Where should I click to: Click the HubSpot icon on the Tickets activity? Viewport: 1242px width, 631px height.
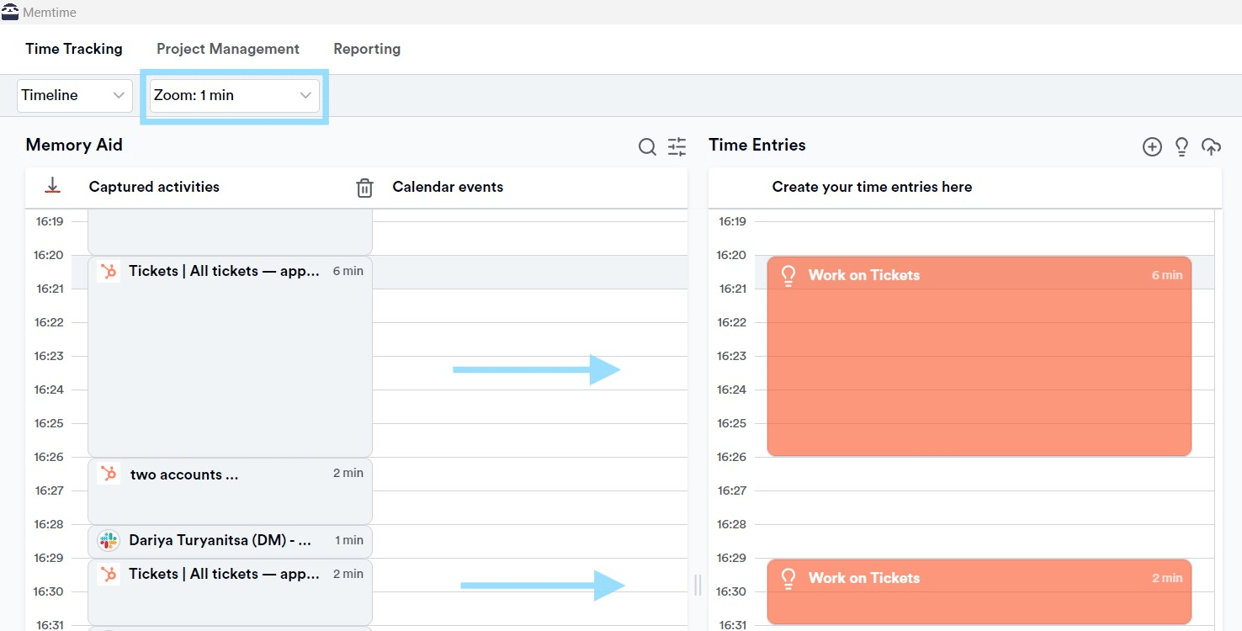(107, 271)
